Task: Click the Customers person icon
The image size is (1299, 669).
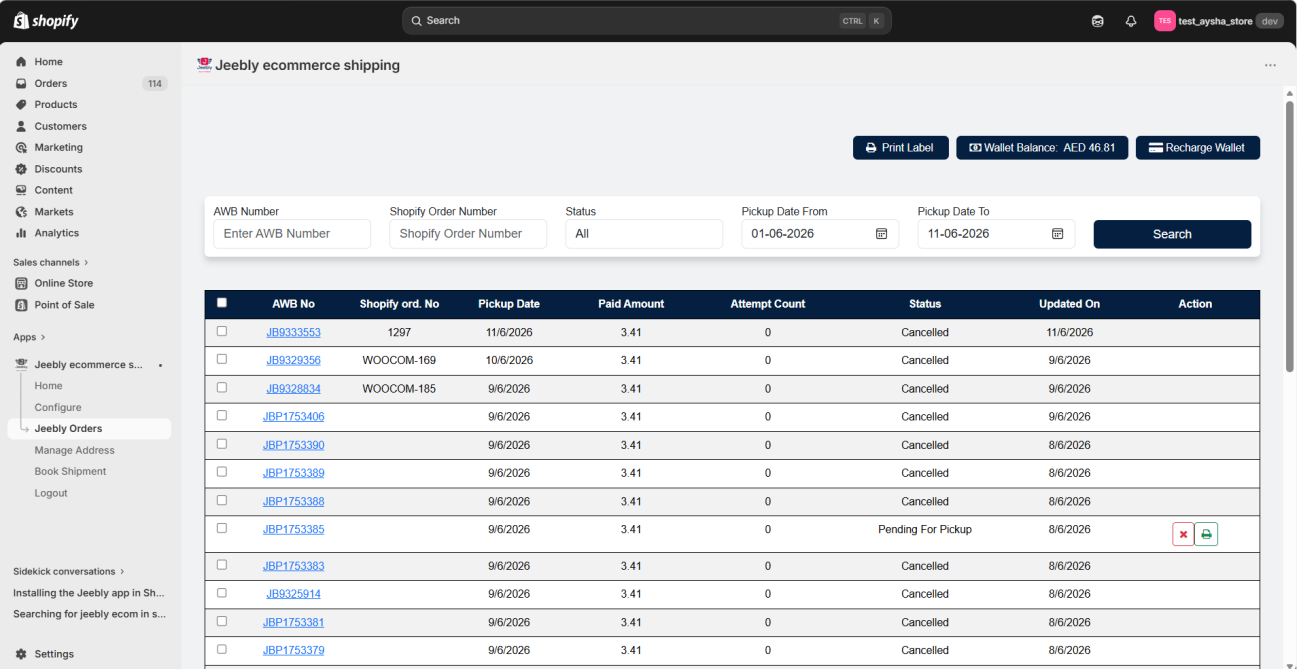Action: (x=21, y=126)
